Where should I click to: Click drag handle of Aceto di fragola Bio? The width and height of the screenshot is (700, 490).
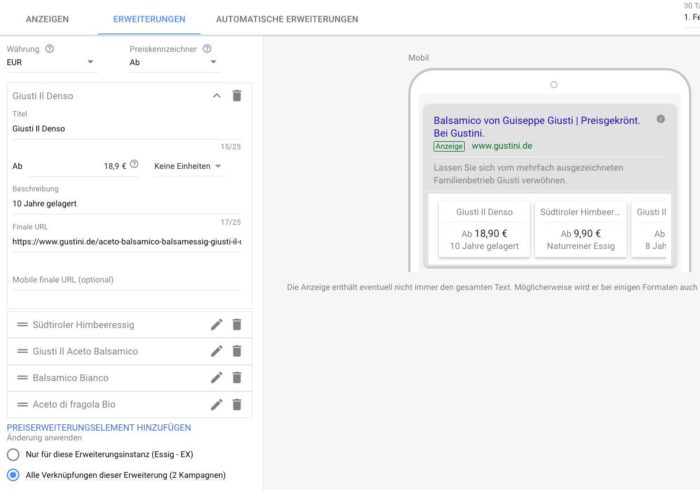pyautogui.click(x=22, y=404)
